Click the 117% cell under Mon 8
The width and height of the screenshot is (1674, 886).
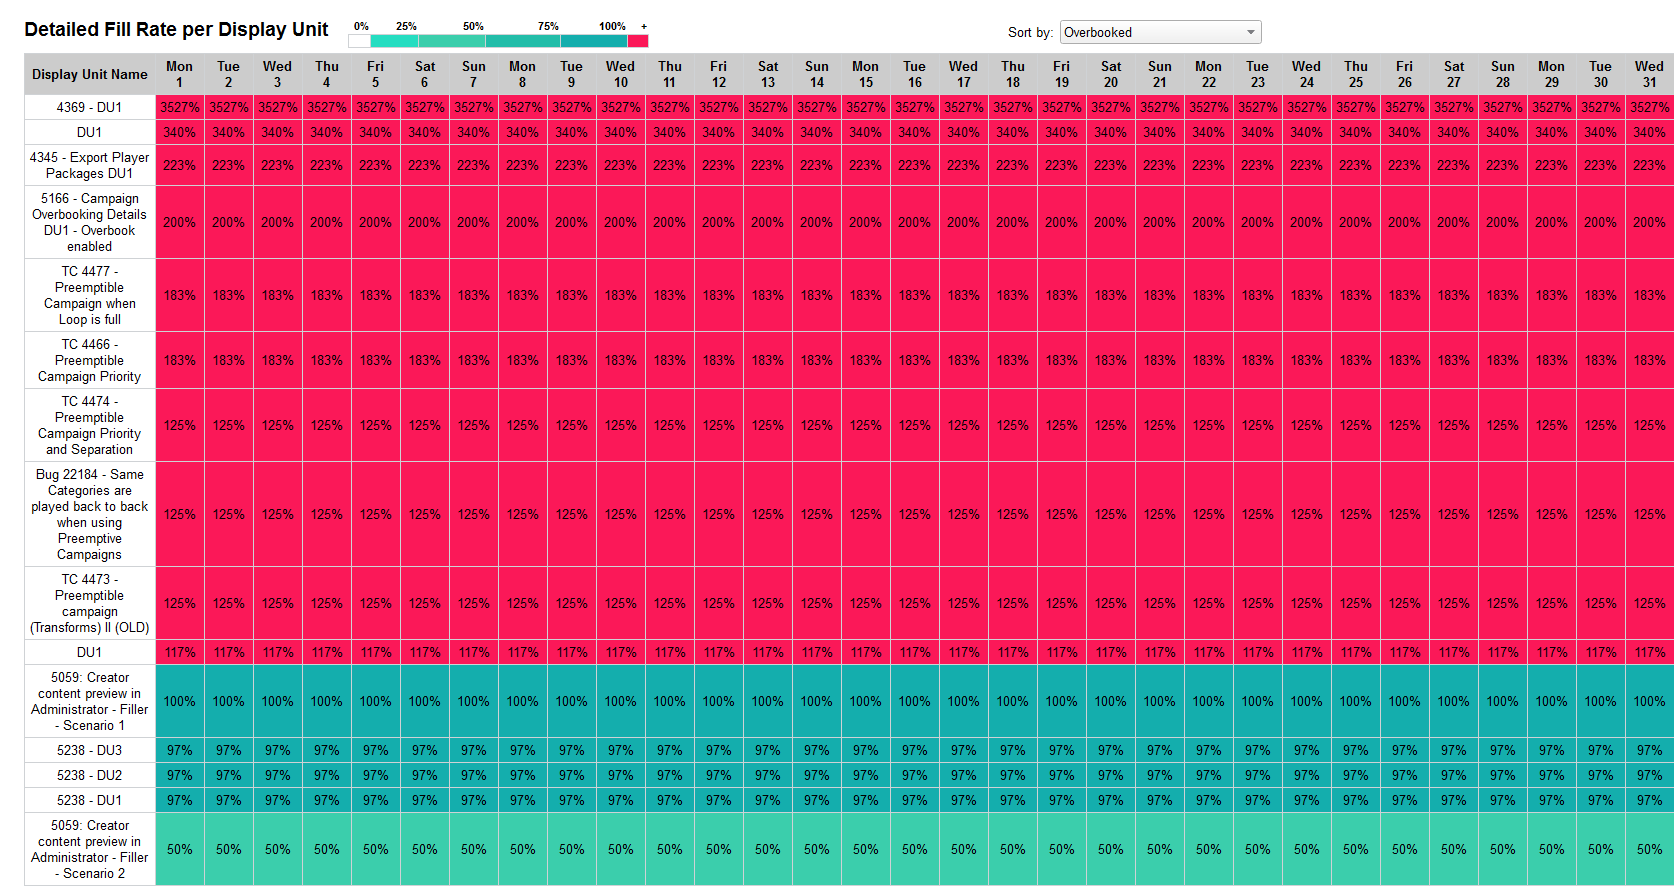(x=523, y=652)
